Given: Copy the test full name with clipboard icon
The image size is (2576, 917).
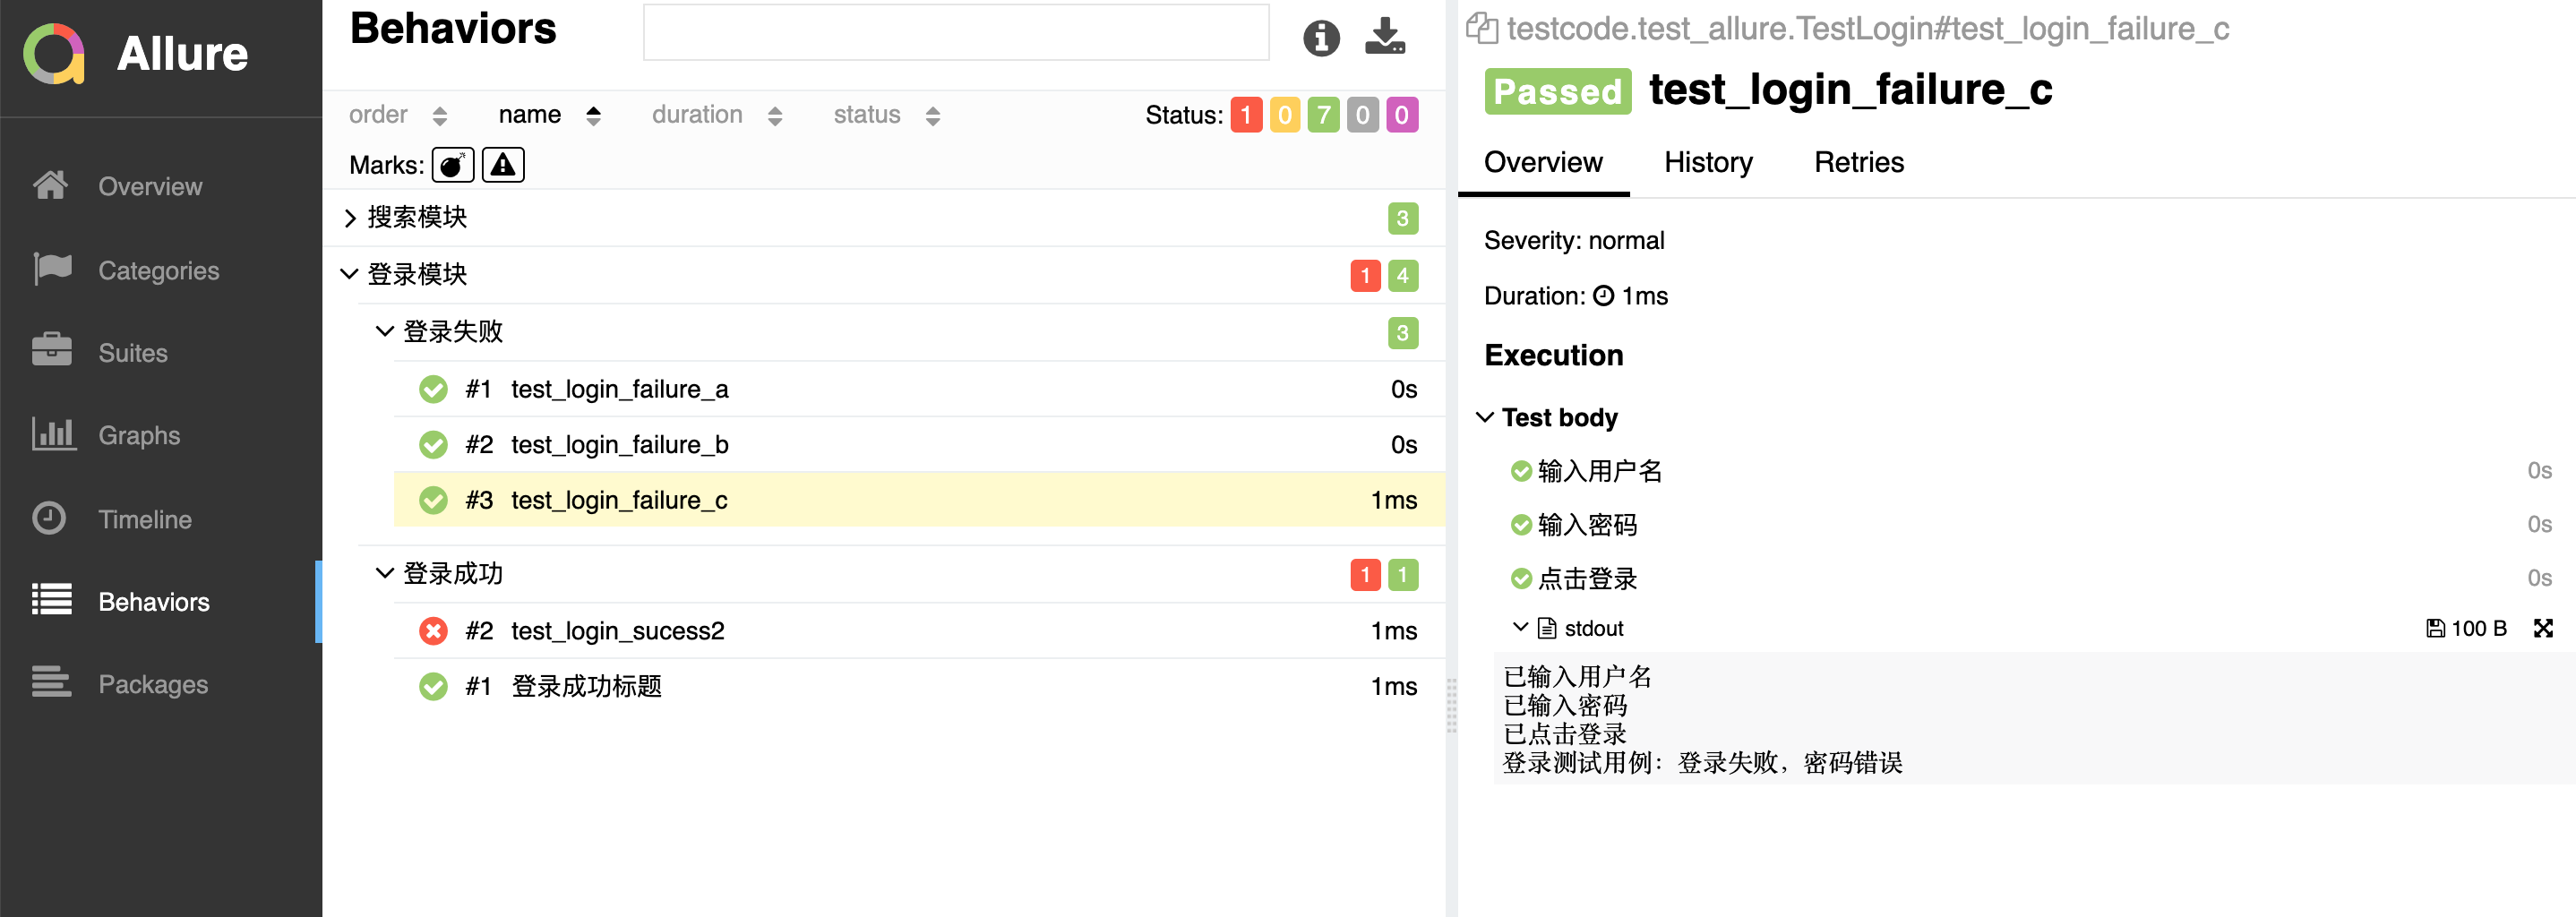Looking at the screenshot, I should click(x=1481, y=29).
